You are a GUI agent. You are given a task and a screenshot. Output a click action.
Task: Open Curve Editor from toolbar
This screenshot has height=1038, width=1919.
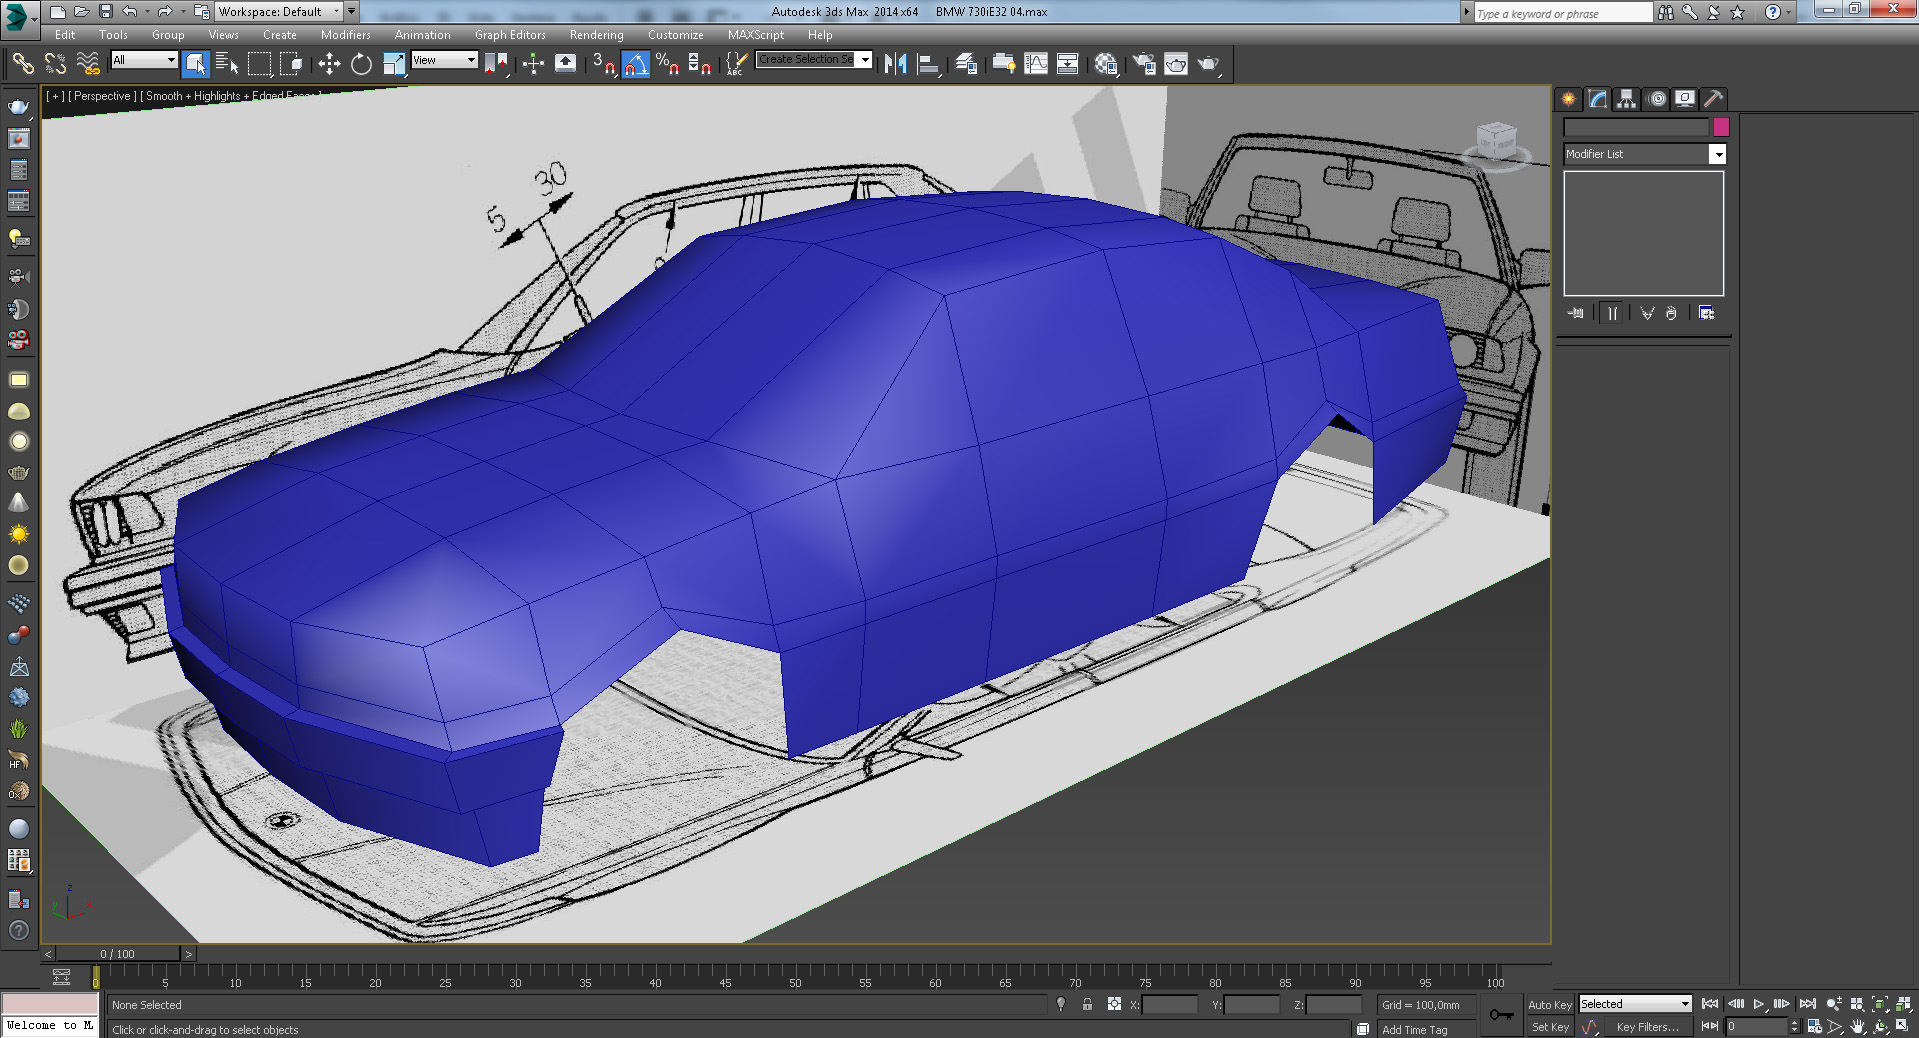click(1036, 64)
